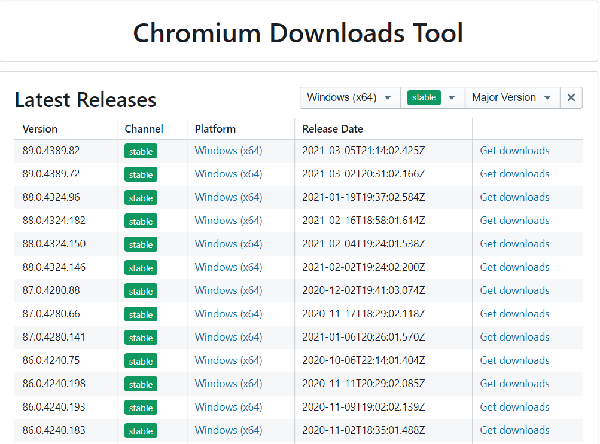This screenshot has width=600, height=444.
Task: Click release date 2021-01-19T19:37:02.584Z
Action: pos(364,197)
